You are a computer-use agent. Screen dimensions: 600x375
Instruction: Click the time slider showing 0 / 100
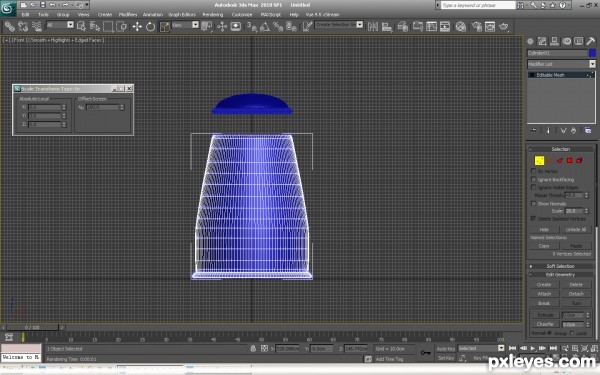point(32,328)
